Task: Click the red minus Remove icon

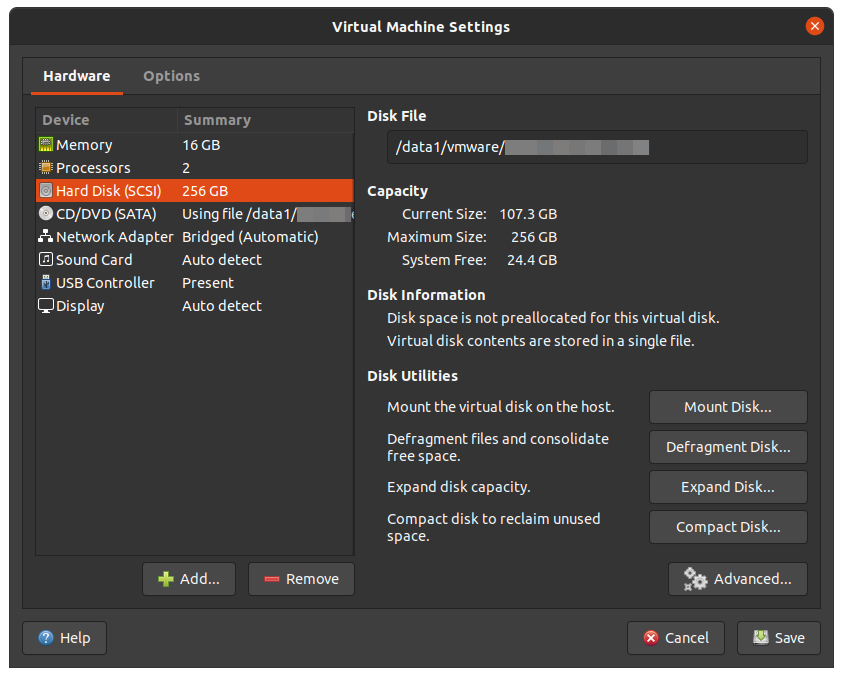Action: click(270, 578)
